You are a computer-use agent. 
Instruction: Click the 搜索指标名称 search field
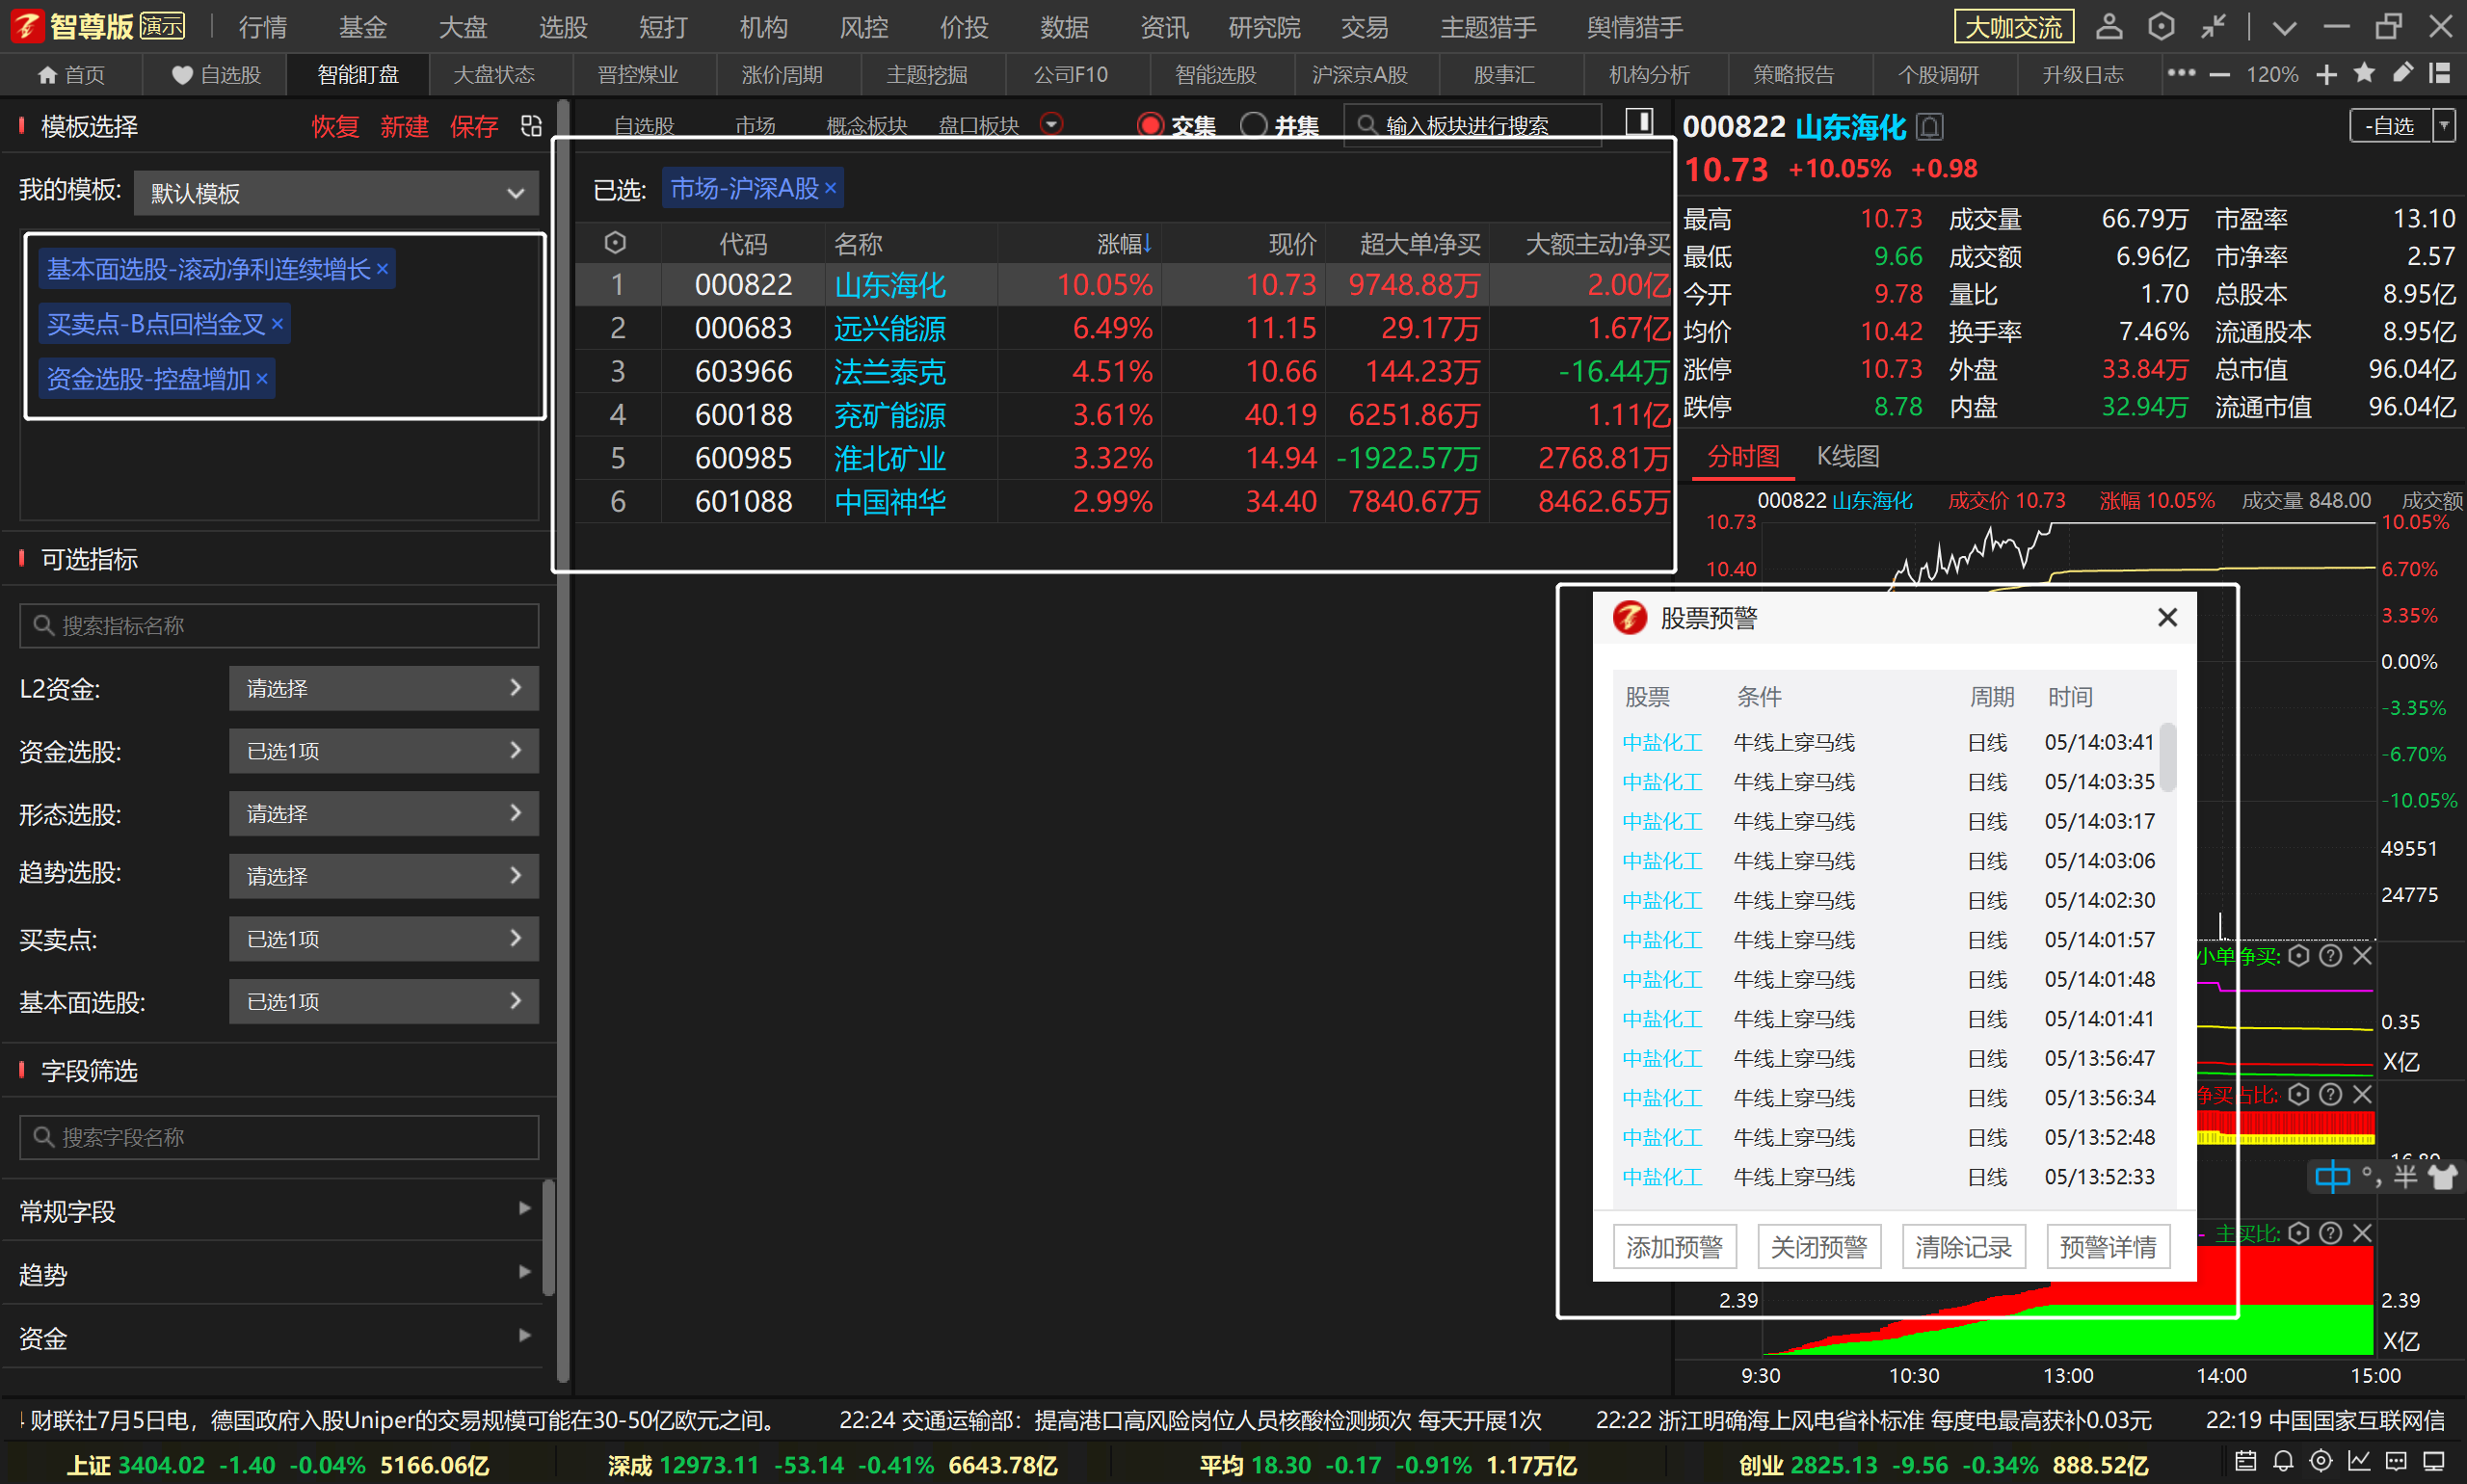(x=279, y=626)
